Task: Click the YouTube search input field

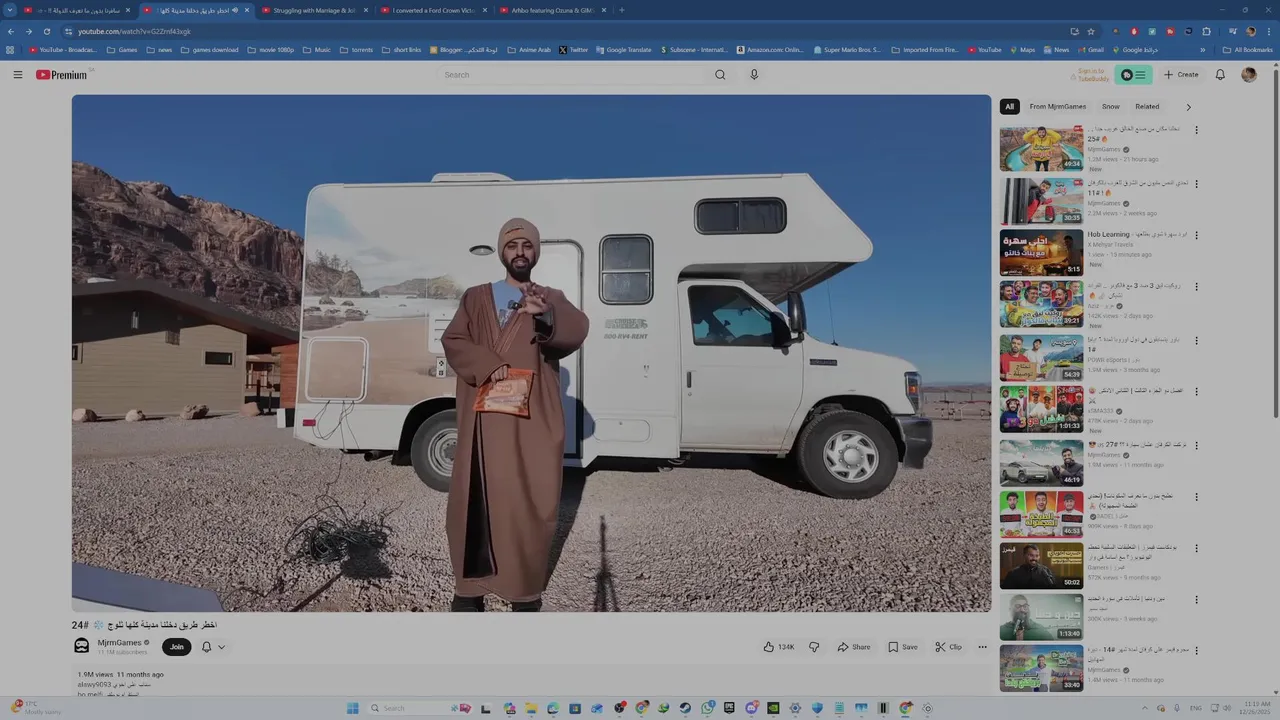Action: click(570, 75)
